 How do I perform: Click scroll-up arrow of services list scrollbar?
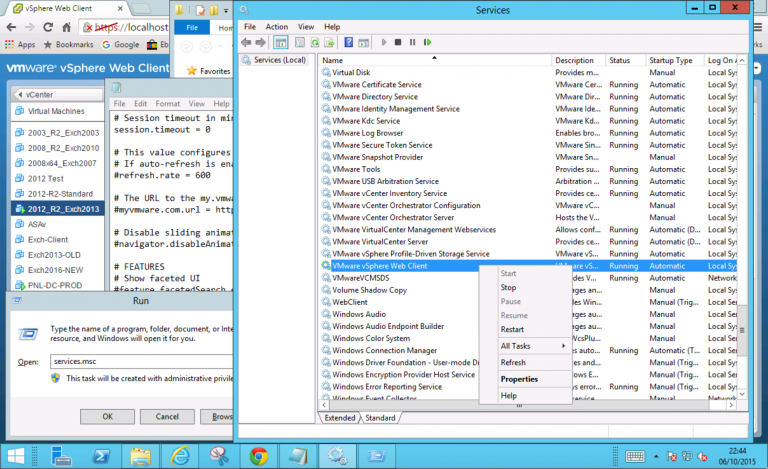[742, 60]
